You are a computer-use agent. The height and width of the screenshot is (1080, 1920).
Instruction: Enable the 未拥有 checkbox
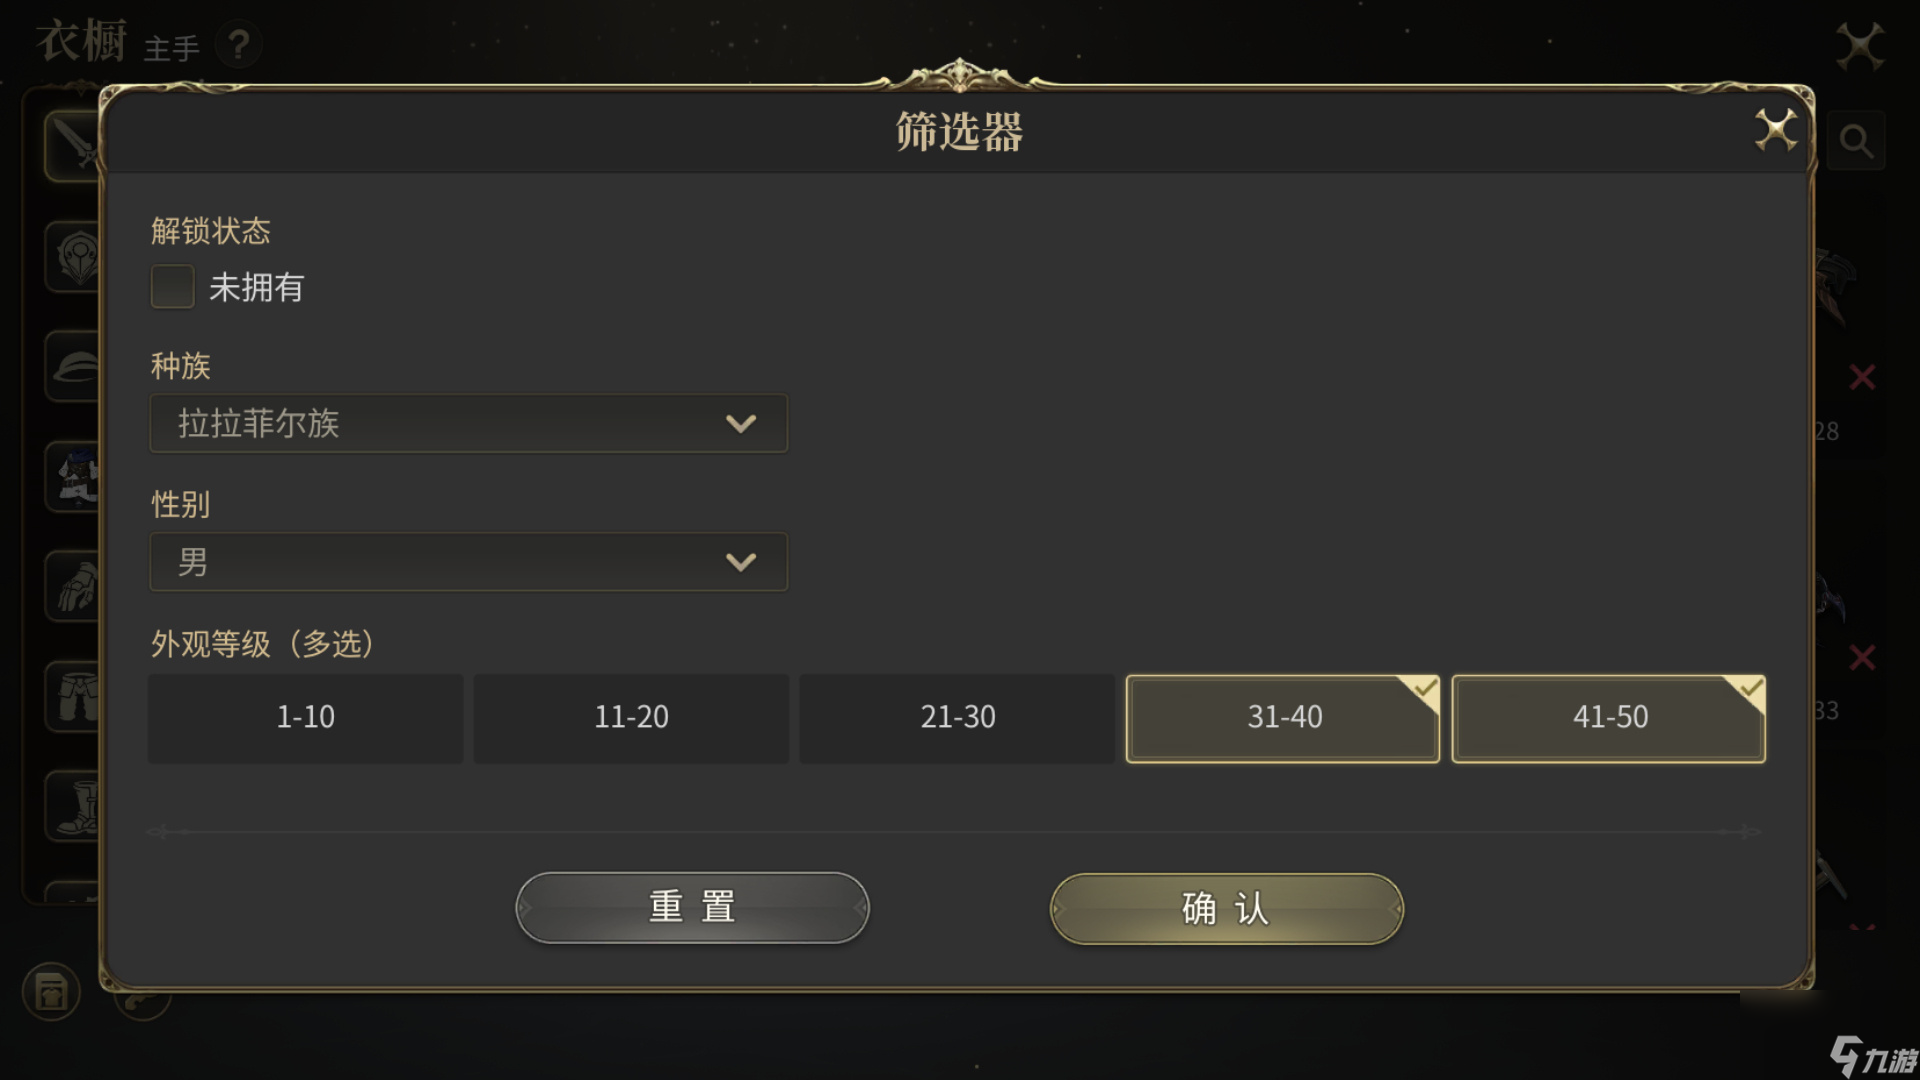click(x=172, y=287)
